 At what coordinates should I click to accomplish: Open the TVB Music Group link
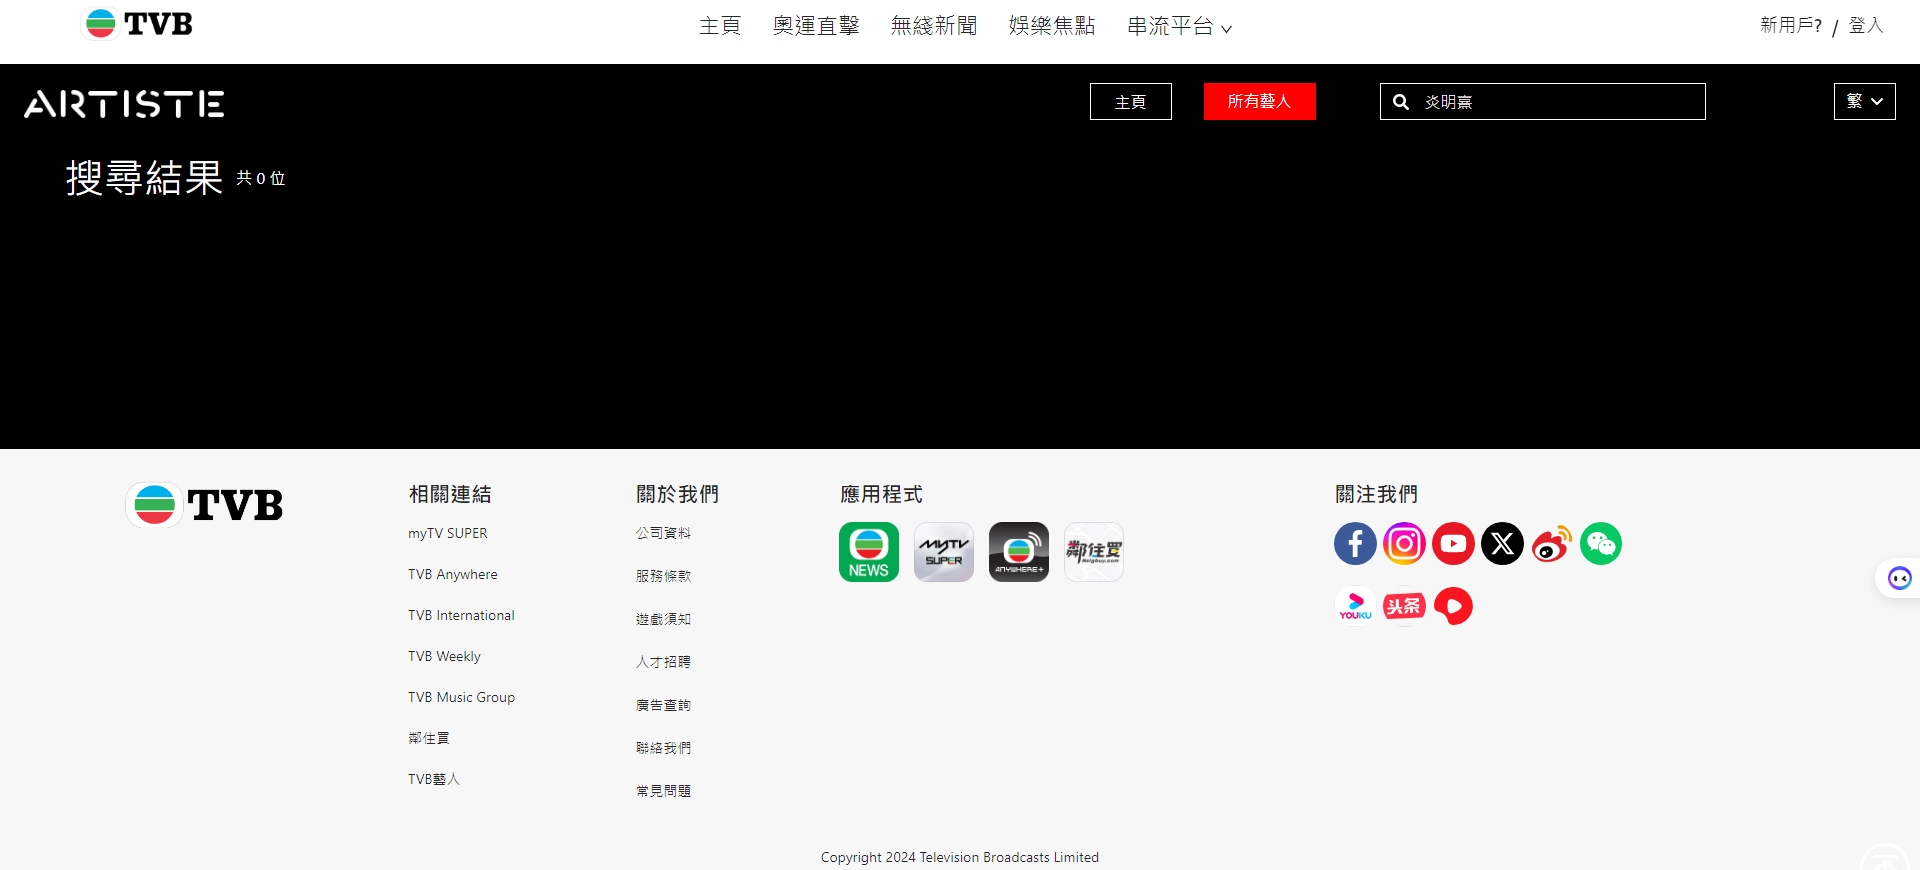[461, 697]
